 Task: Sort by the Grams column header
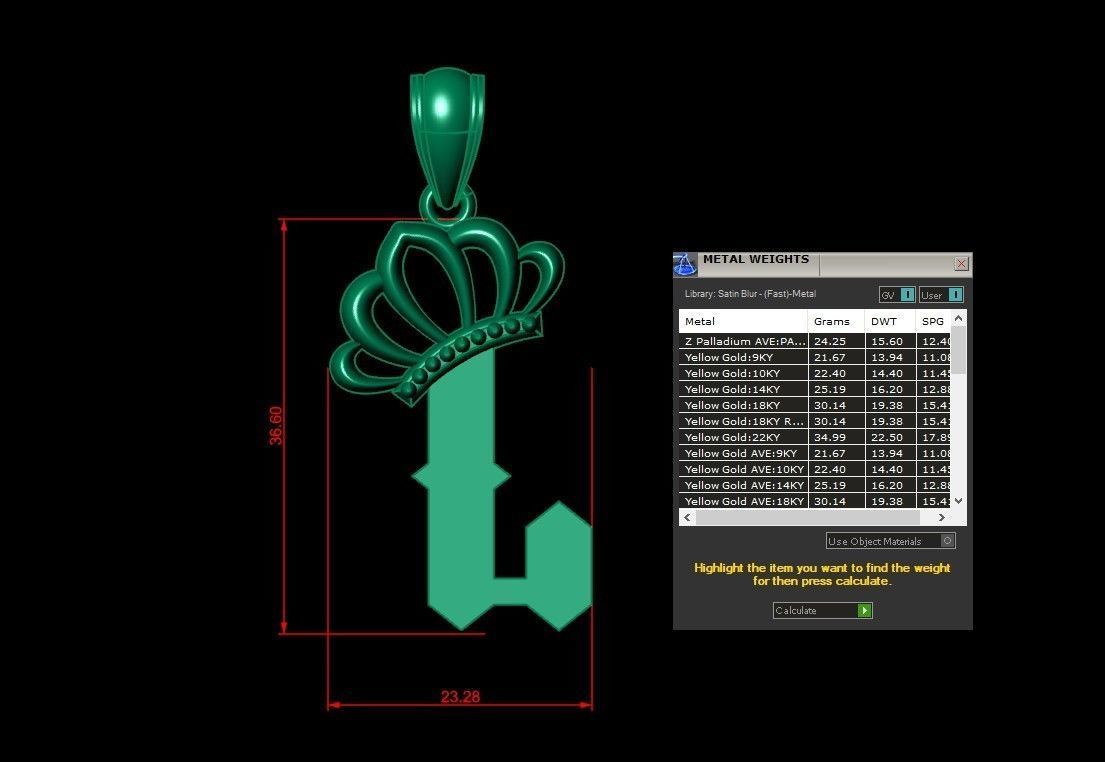click(837, 321)
